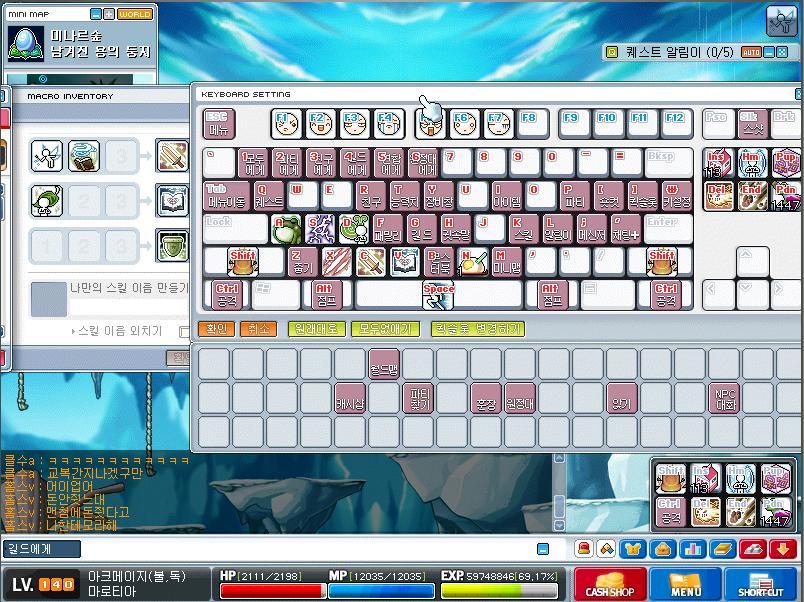Click the red keyboard settings button
804x602 pixels.
753,549
